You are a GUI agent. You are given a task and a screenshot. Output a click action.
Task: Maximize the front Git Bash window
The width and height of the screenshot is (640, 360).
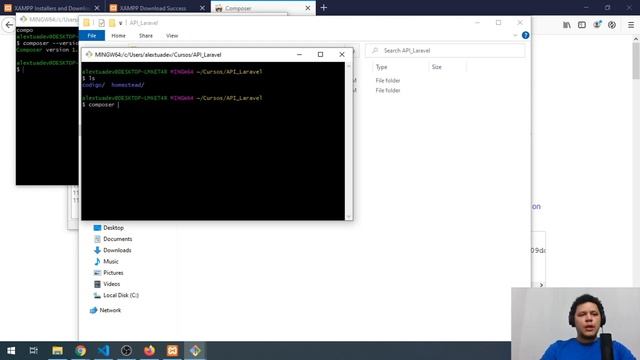[x=320, y=54]
